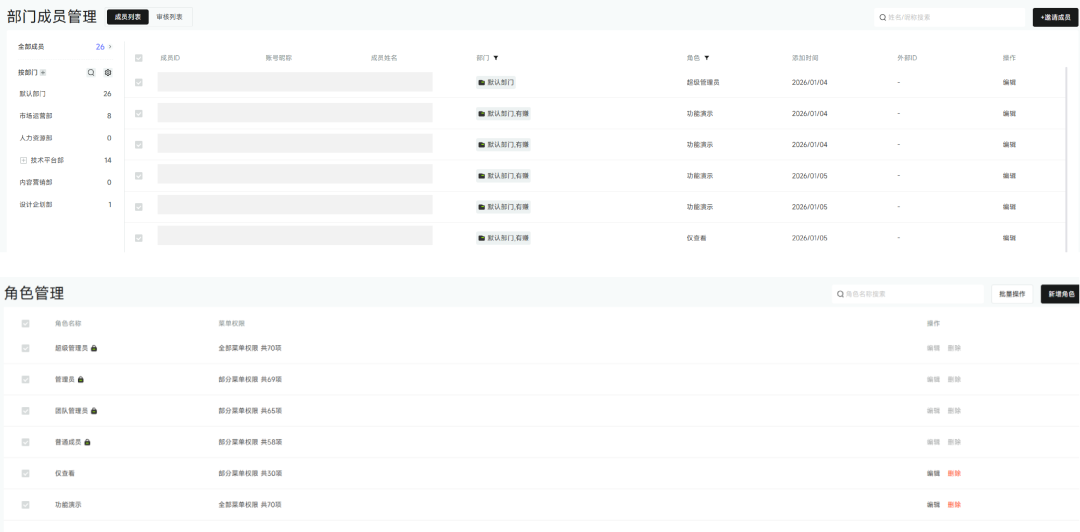Click 删除 for the 超级管理员 role row
The width and height of the screenshot is (1080, 532).
tap(954, 348)
